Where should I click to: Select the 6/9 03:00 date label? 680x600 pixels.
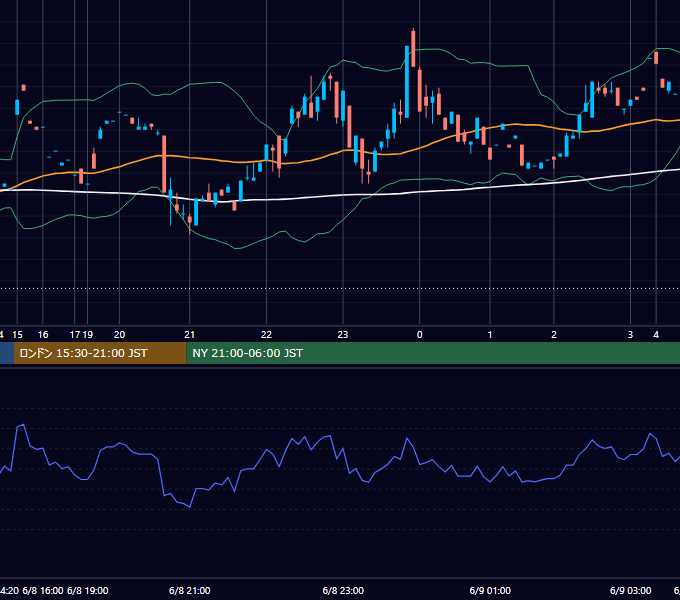pyautogui.click(x=631, y=590)
